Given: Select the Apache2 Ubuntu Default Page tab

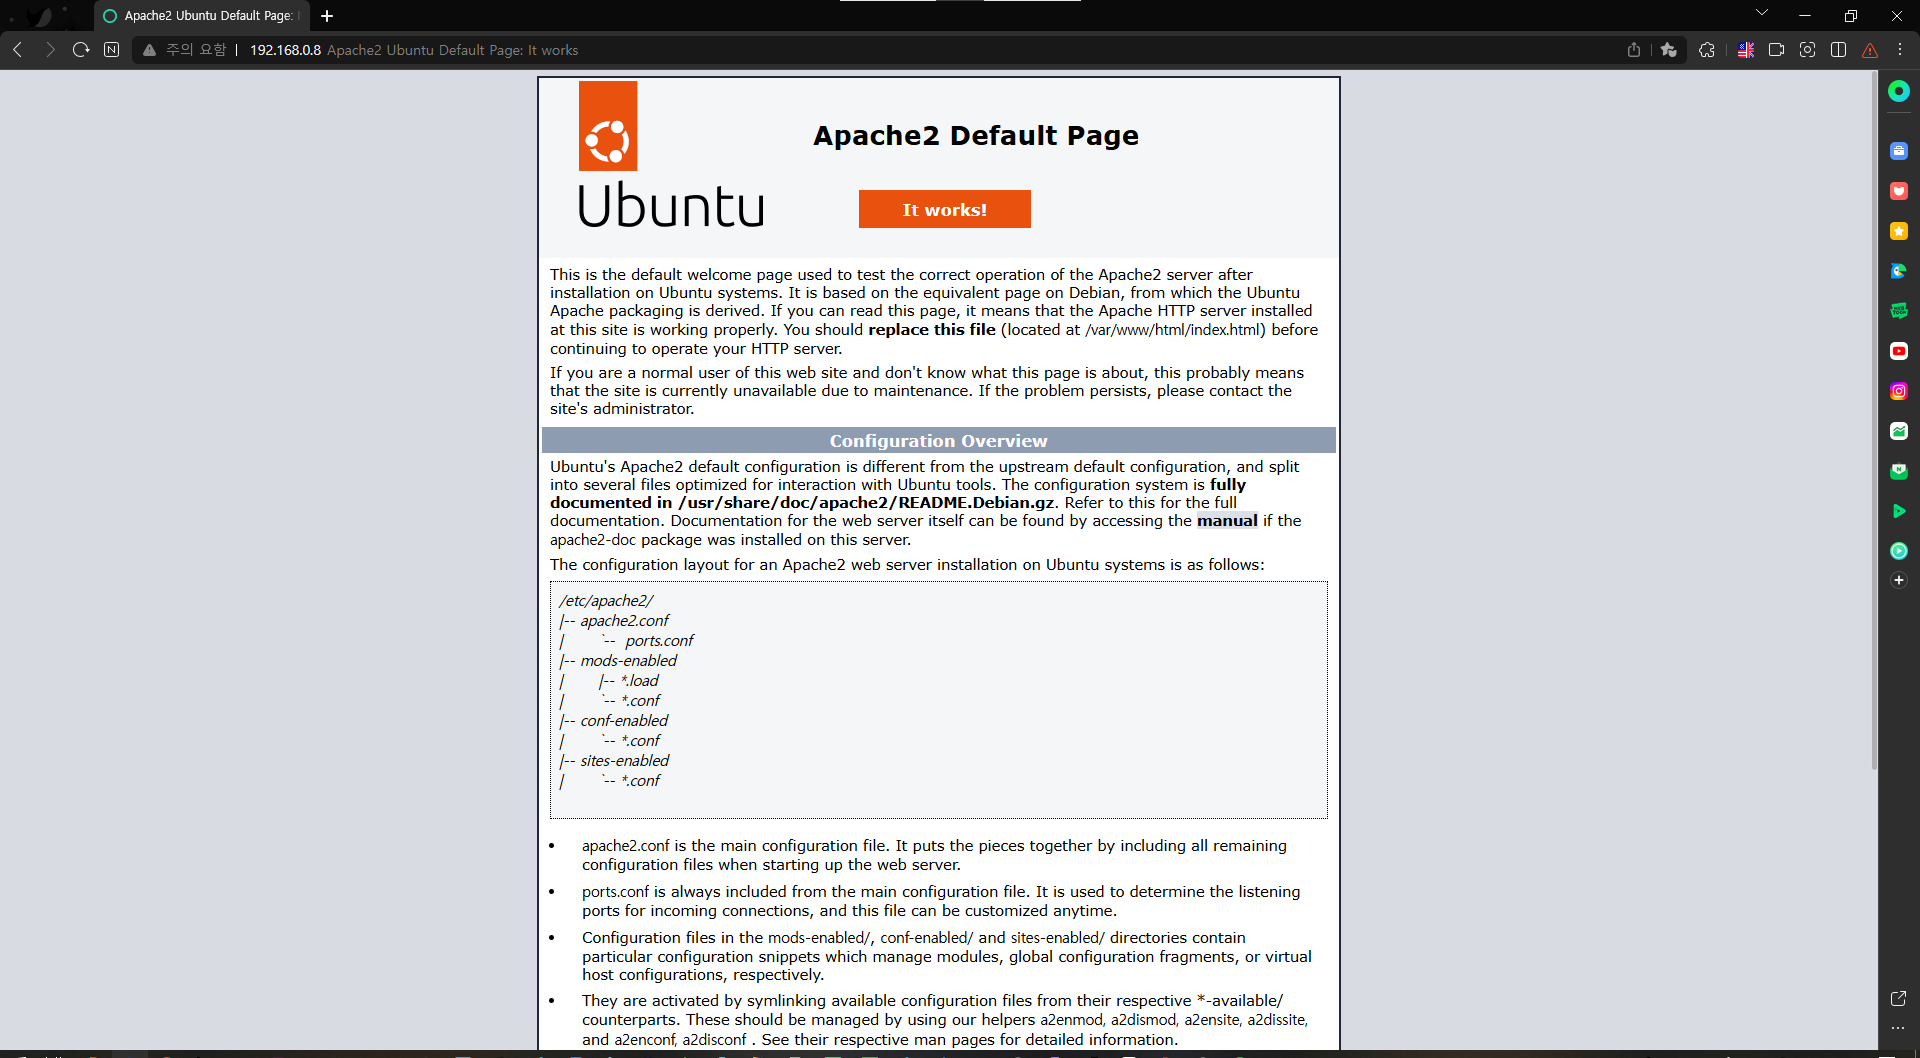Looking at the screenshot, I should click(201, 16).
